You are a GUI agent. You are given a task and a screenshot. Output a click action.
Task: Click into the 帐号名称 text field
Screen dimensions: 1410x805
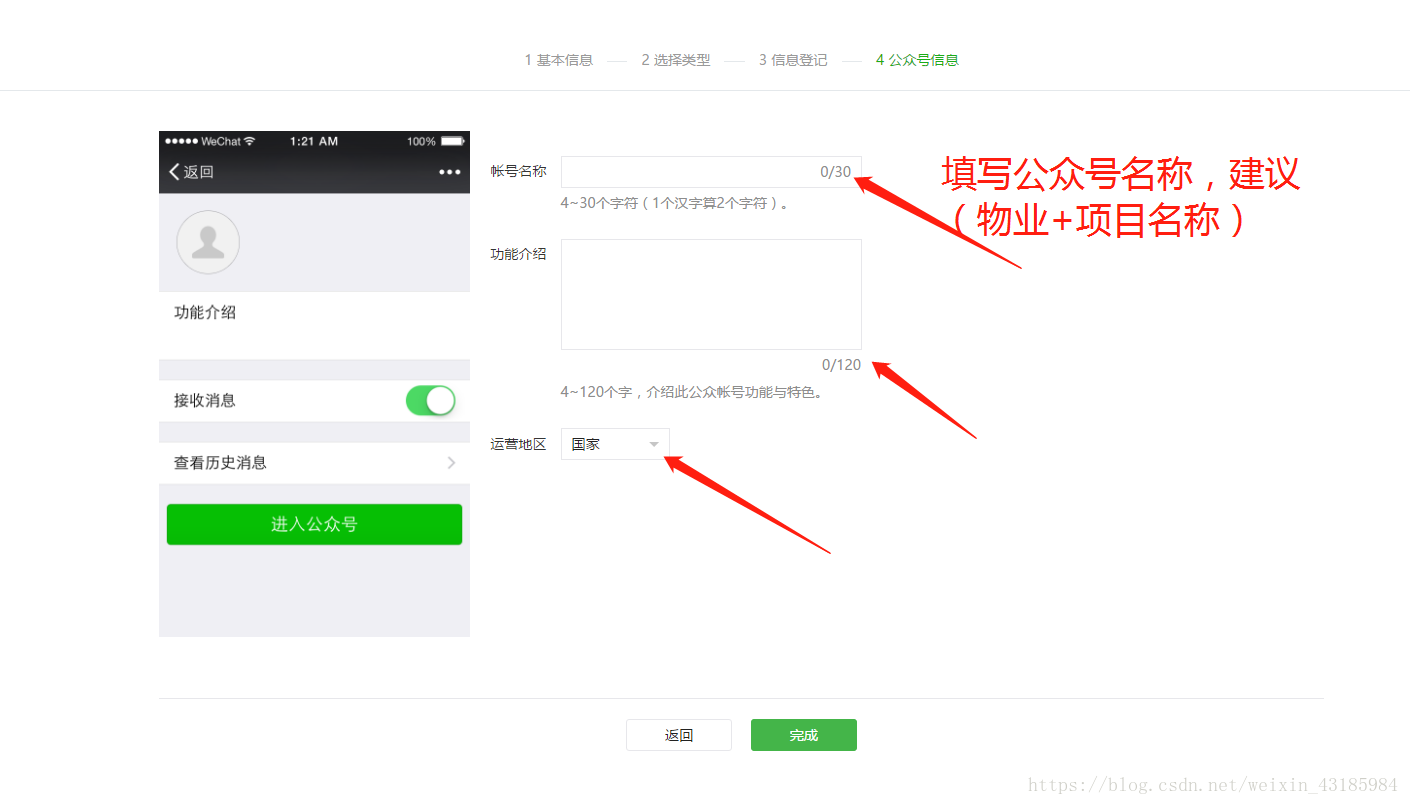point(690,172)
